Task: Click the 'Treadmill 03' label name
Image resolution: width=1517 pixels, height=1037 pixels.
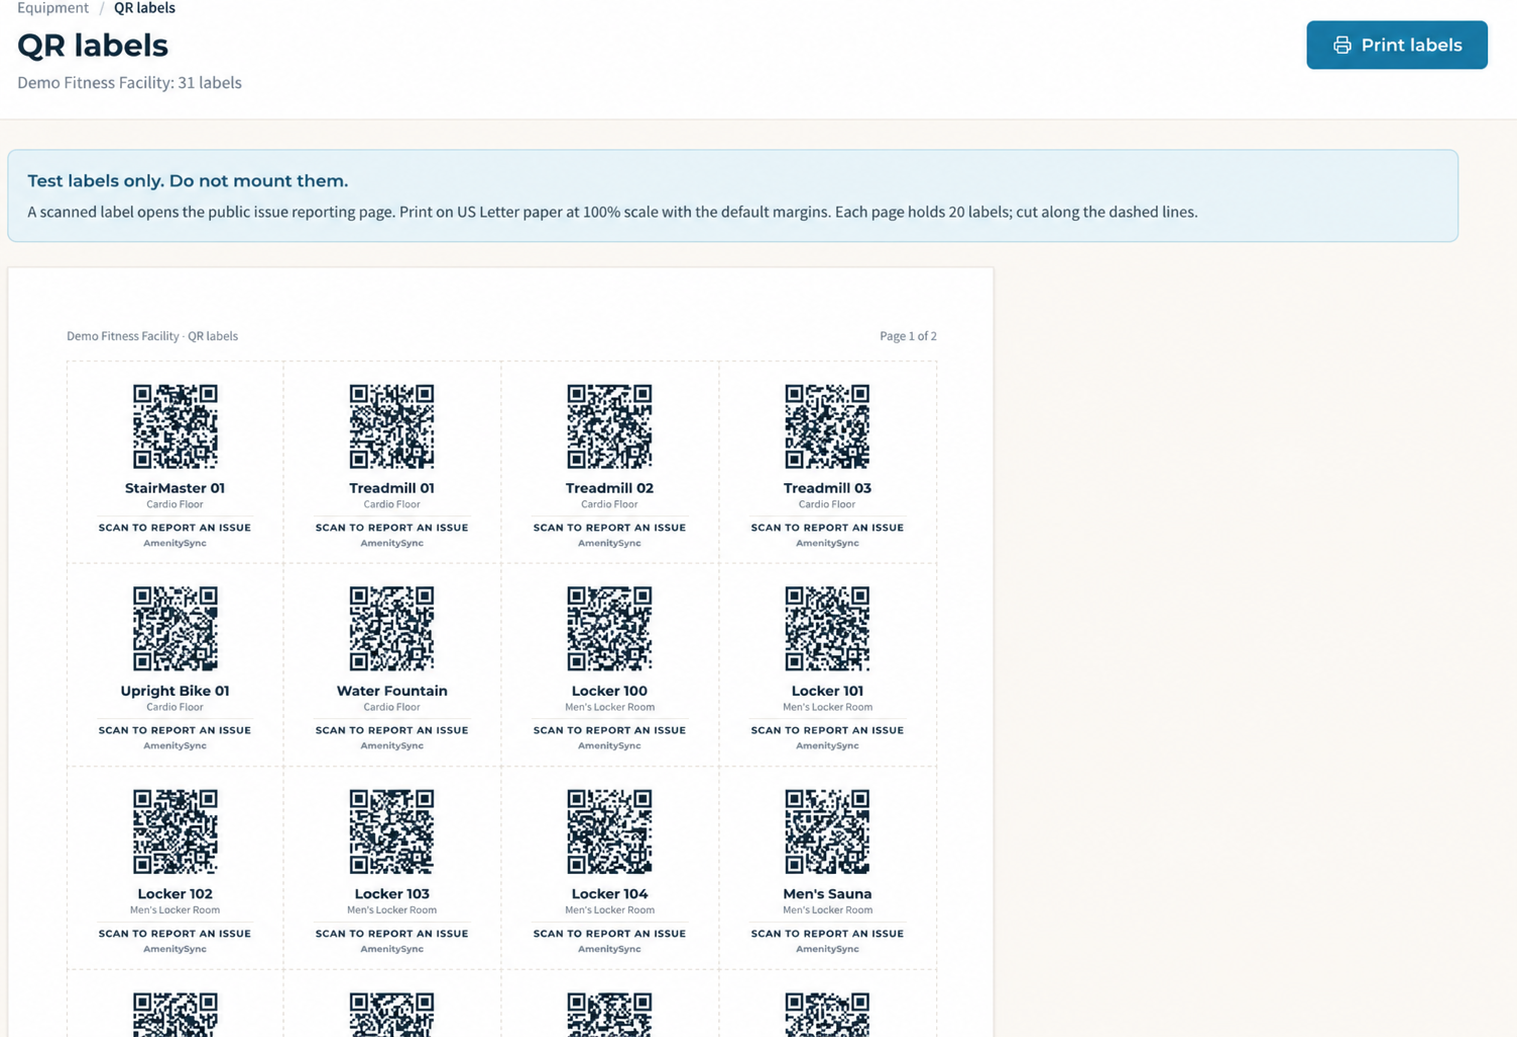Action: click(x=827, y=488)
